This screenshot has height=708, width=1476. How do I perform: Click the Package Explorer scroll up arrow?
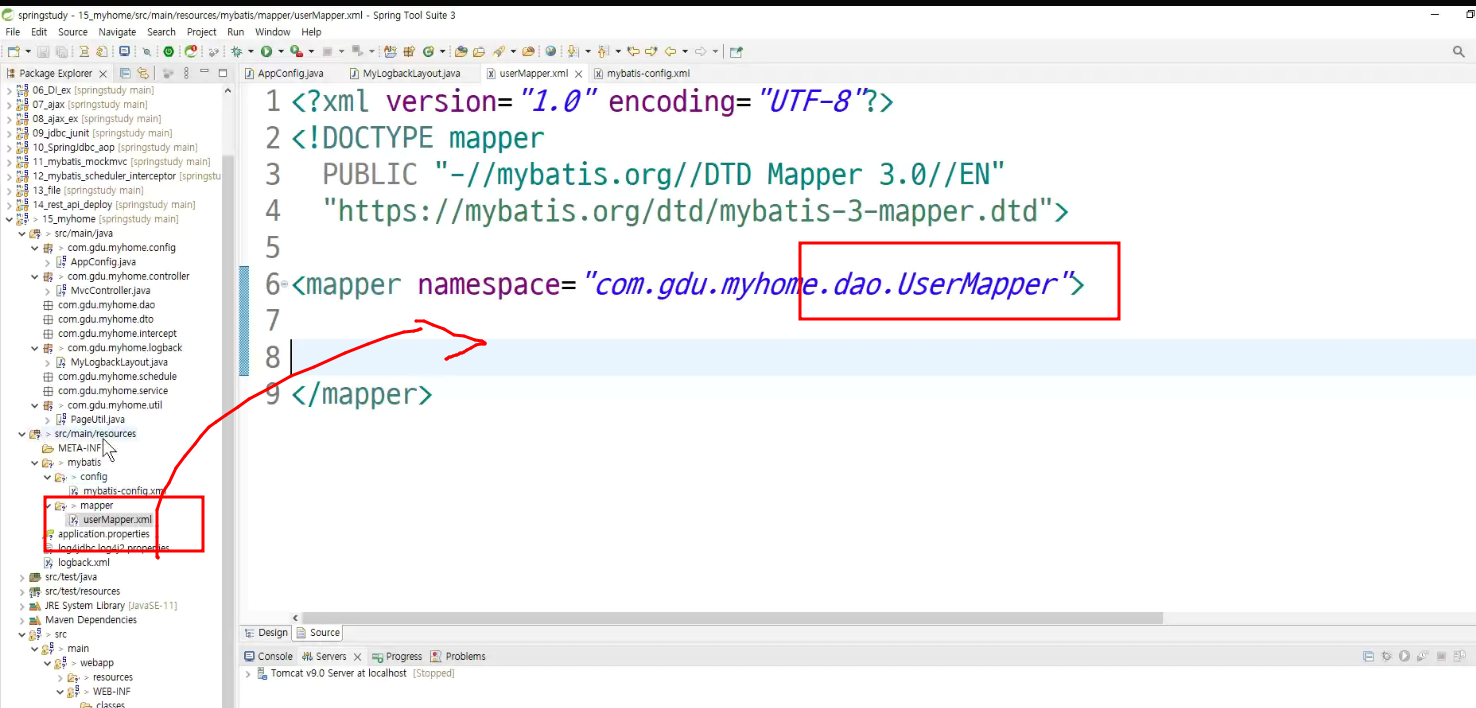tap(228, 90)
